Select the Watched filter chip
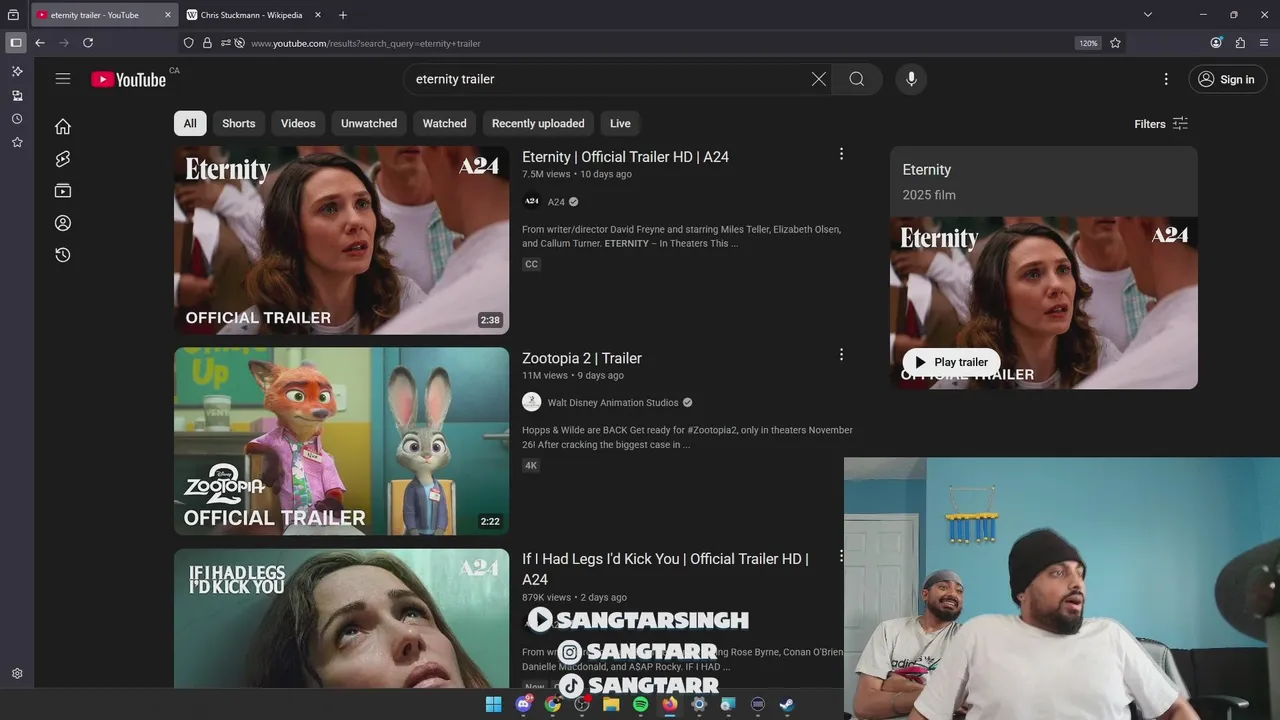Image resolution: width=1280 pixels, height=720 pixels. pos(444,123)
